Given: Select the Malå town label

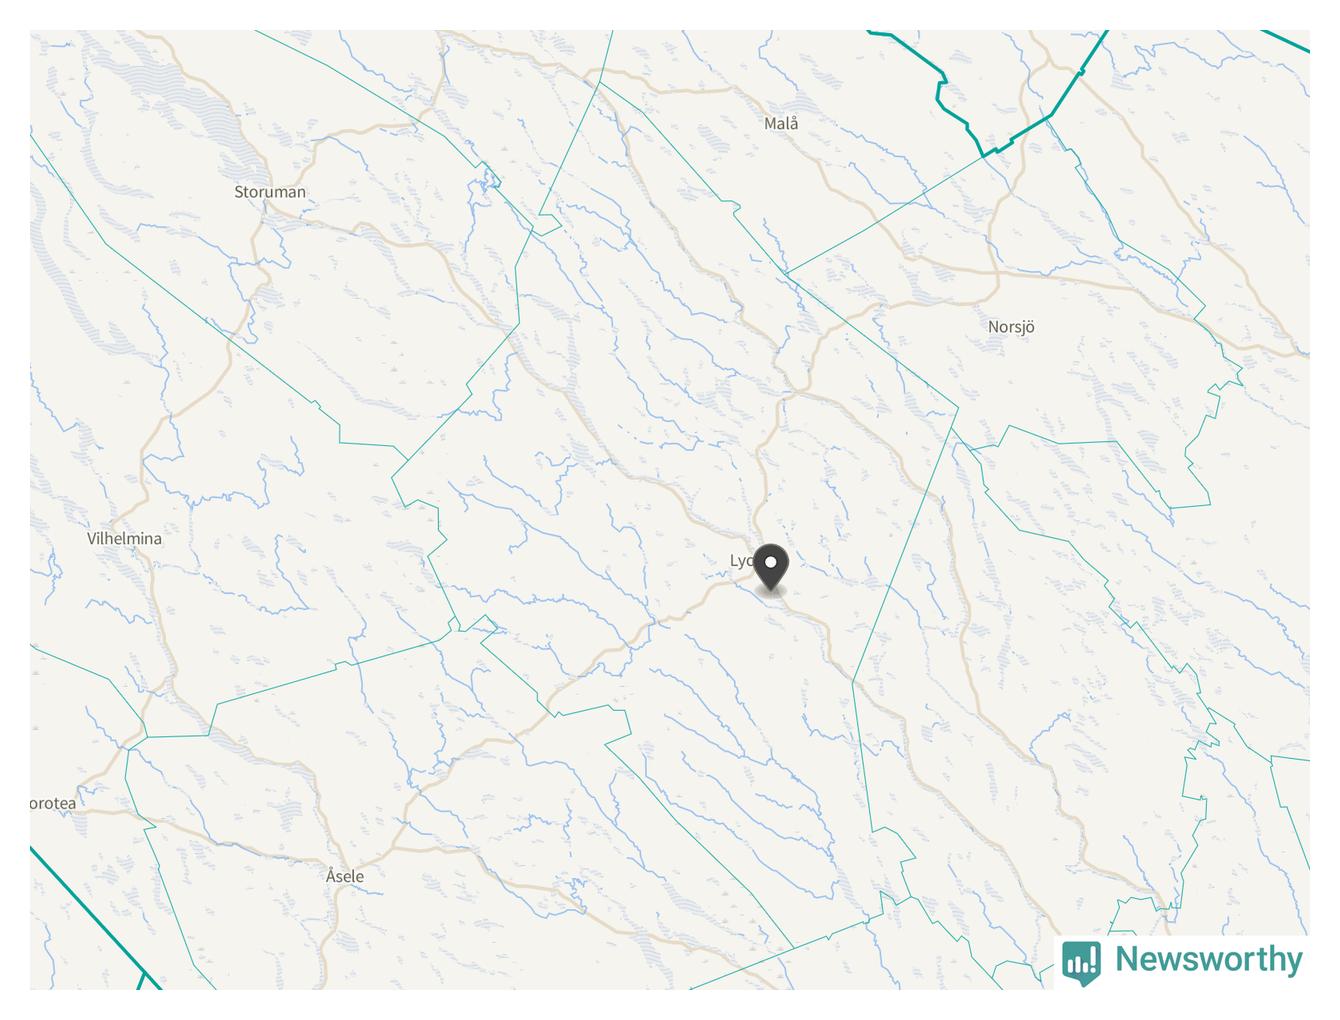Looking at the screenshot, I should coord(781,123).
